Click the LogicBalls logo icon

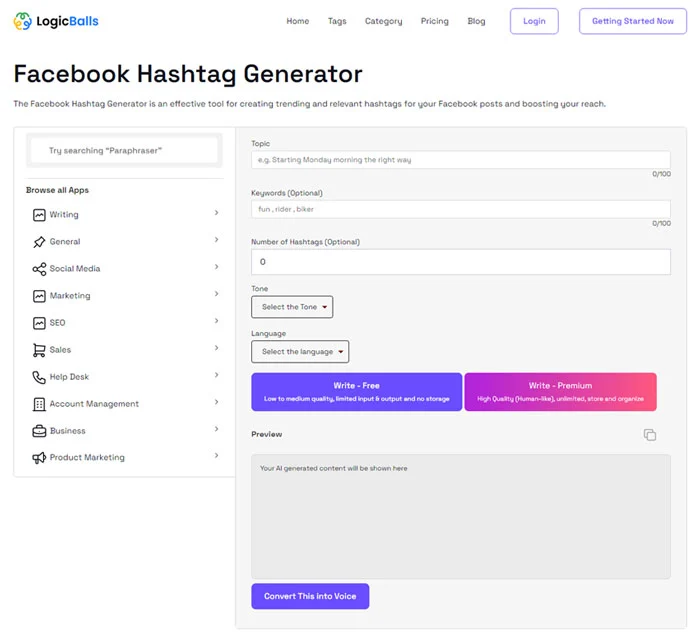pos(22,21)
